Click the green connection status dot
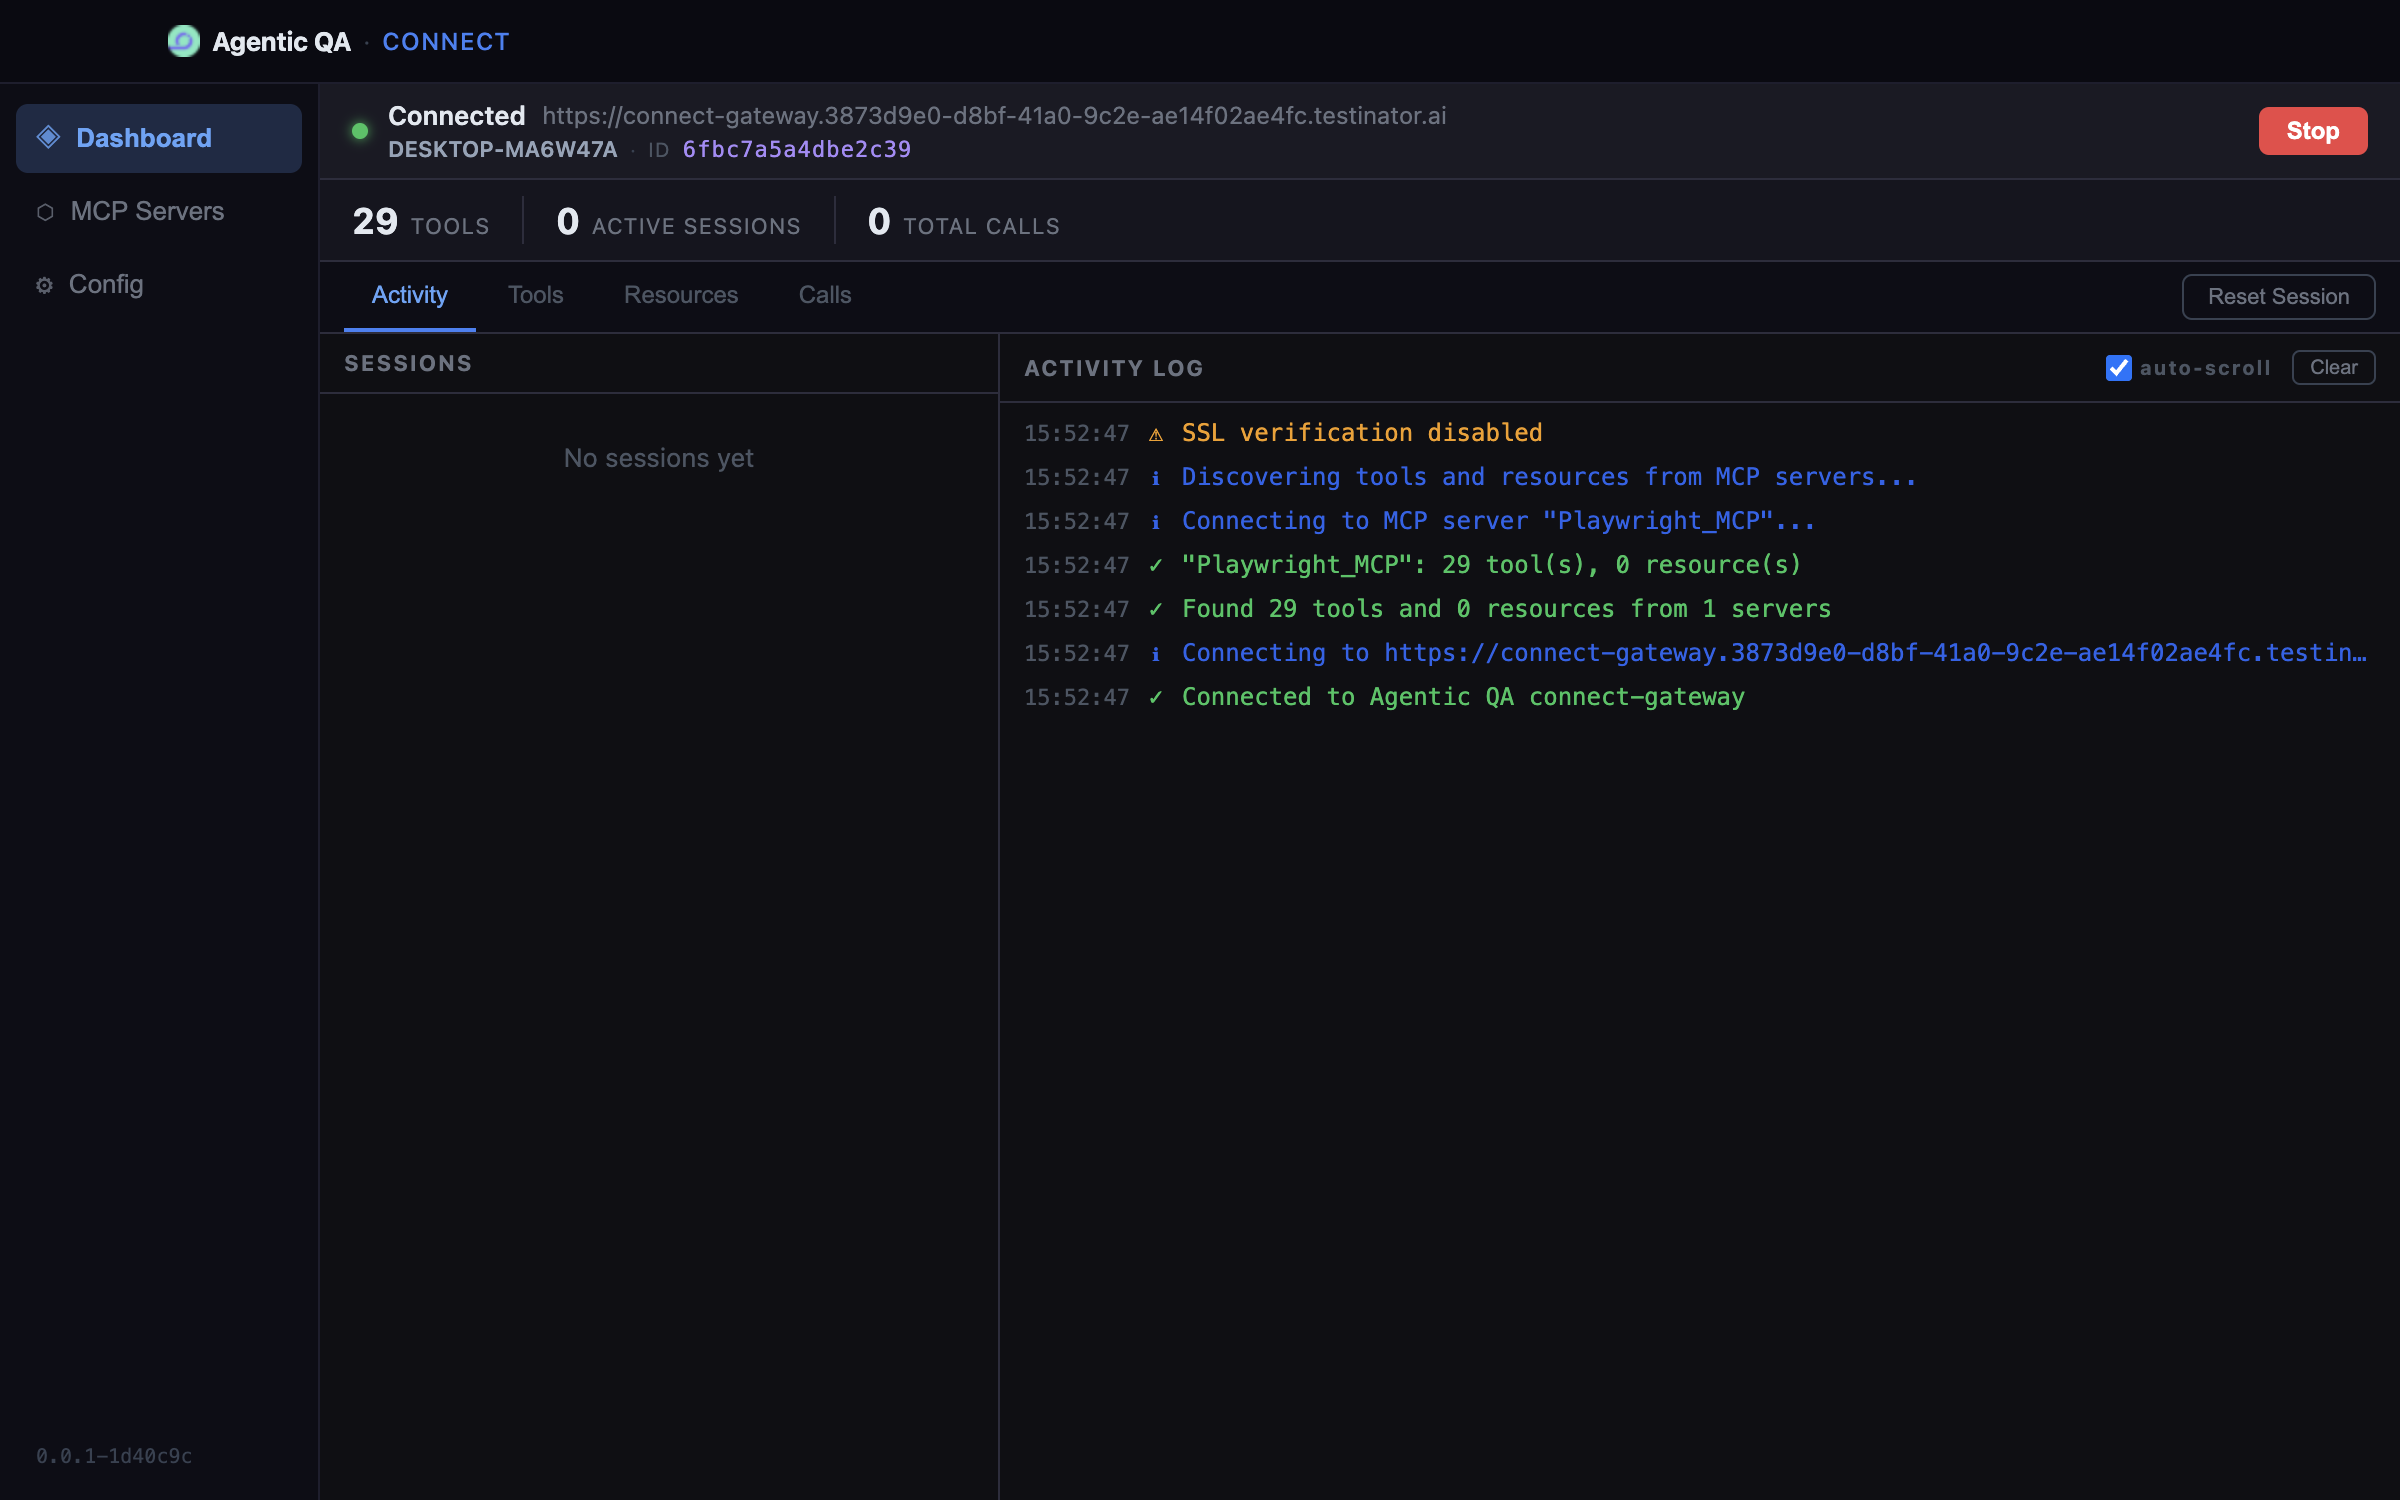The image size is (2400, 1500). tap(360, 131)
